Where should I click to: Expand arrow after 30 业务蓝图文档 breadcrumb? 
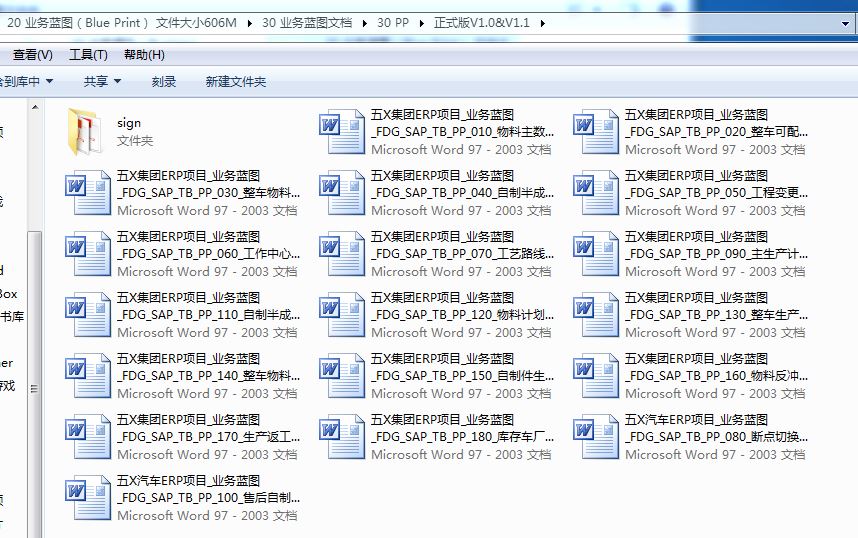(364, 24)
